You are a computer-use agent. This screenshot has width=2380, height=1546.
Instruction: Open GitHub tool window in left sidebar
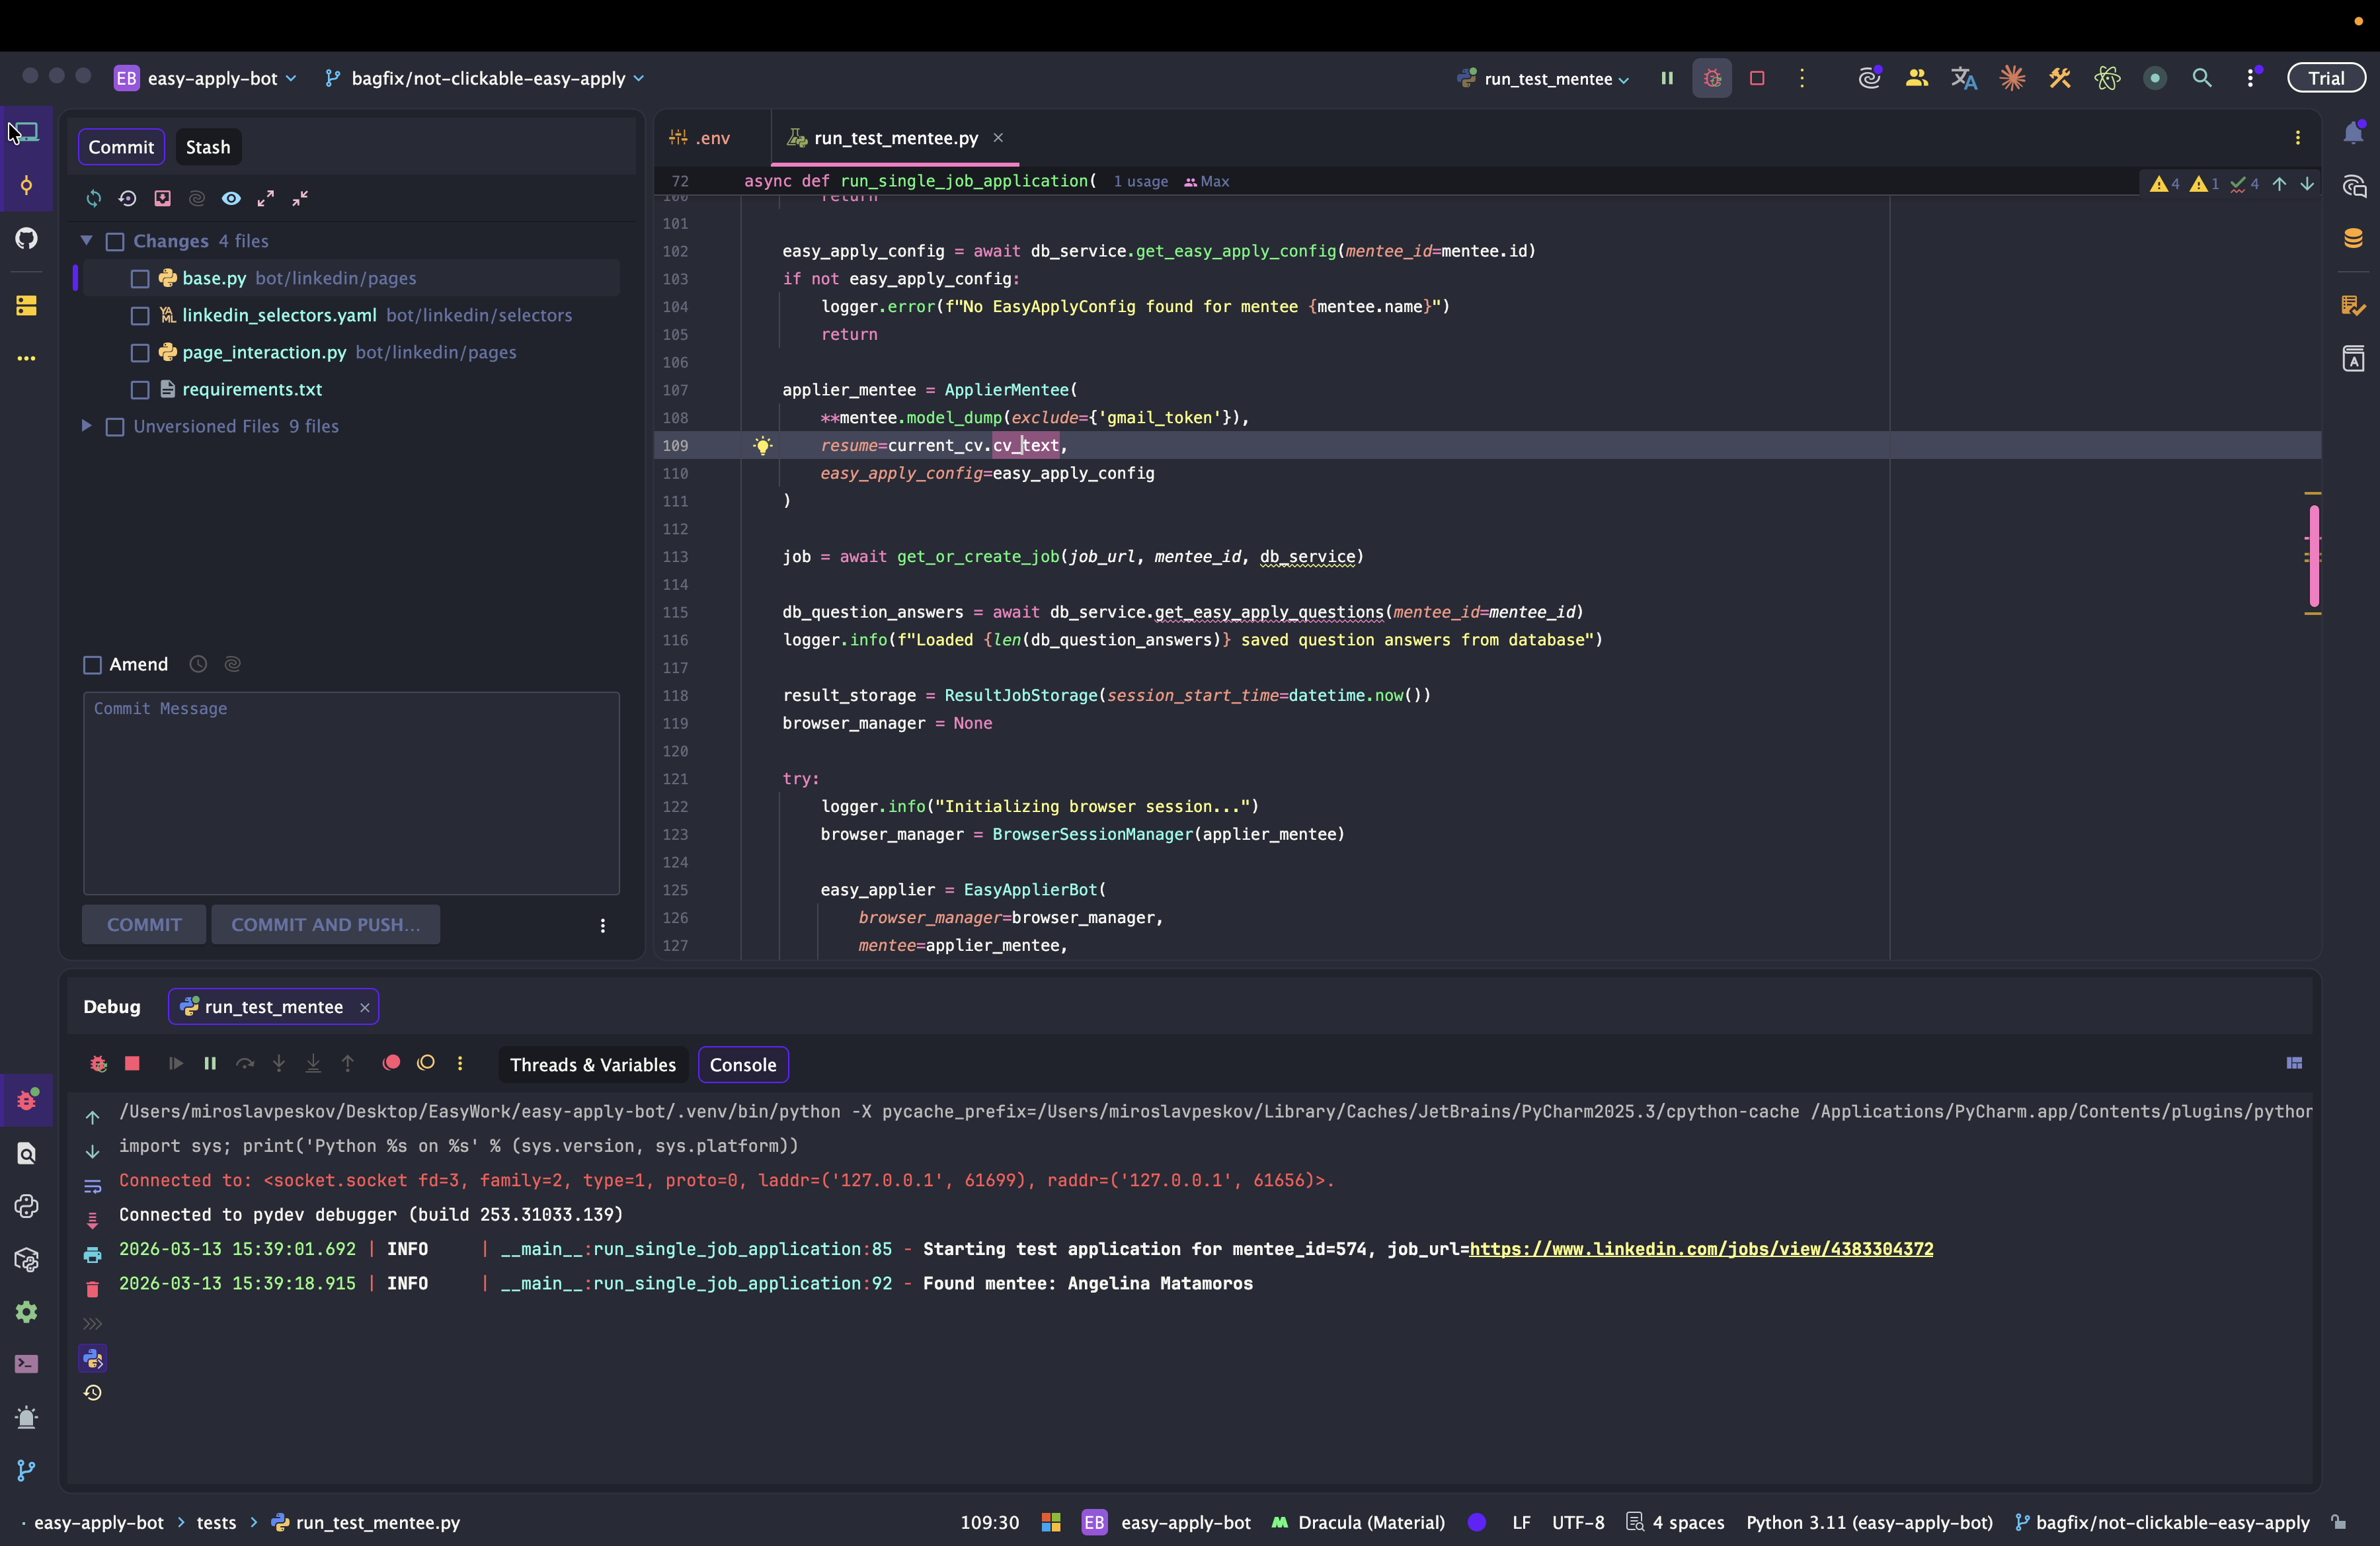pyautogui.click(x=26, y=238)
